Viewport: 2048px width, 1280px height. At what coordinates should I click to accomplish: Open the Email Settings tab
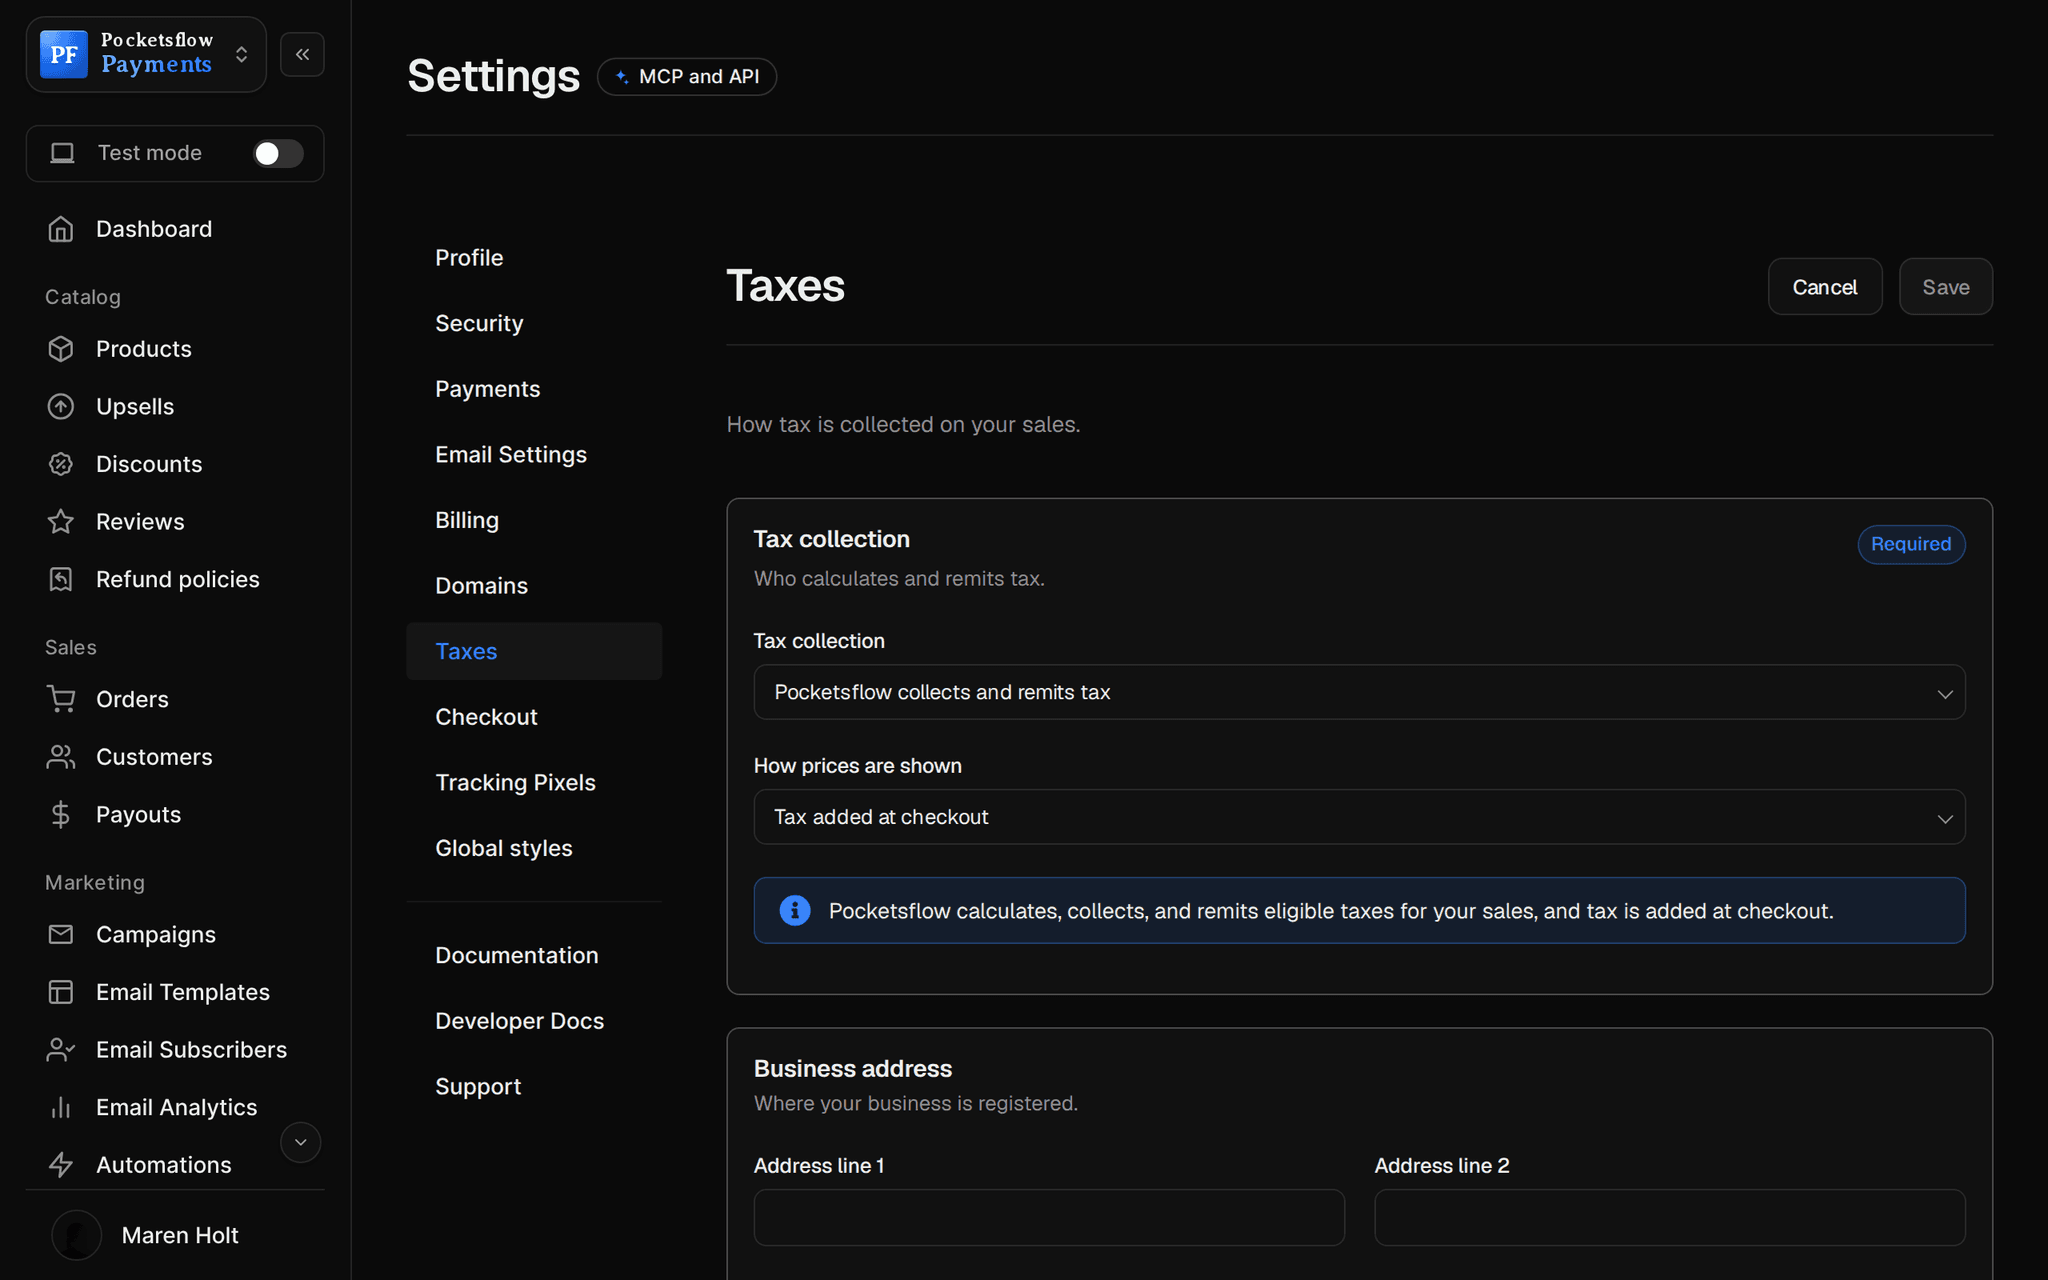coord(534,454)
